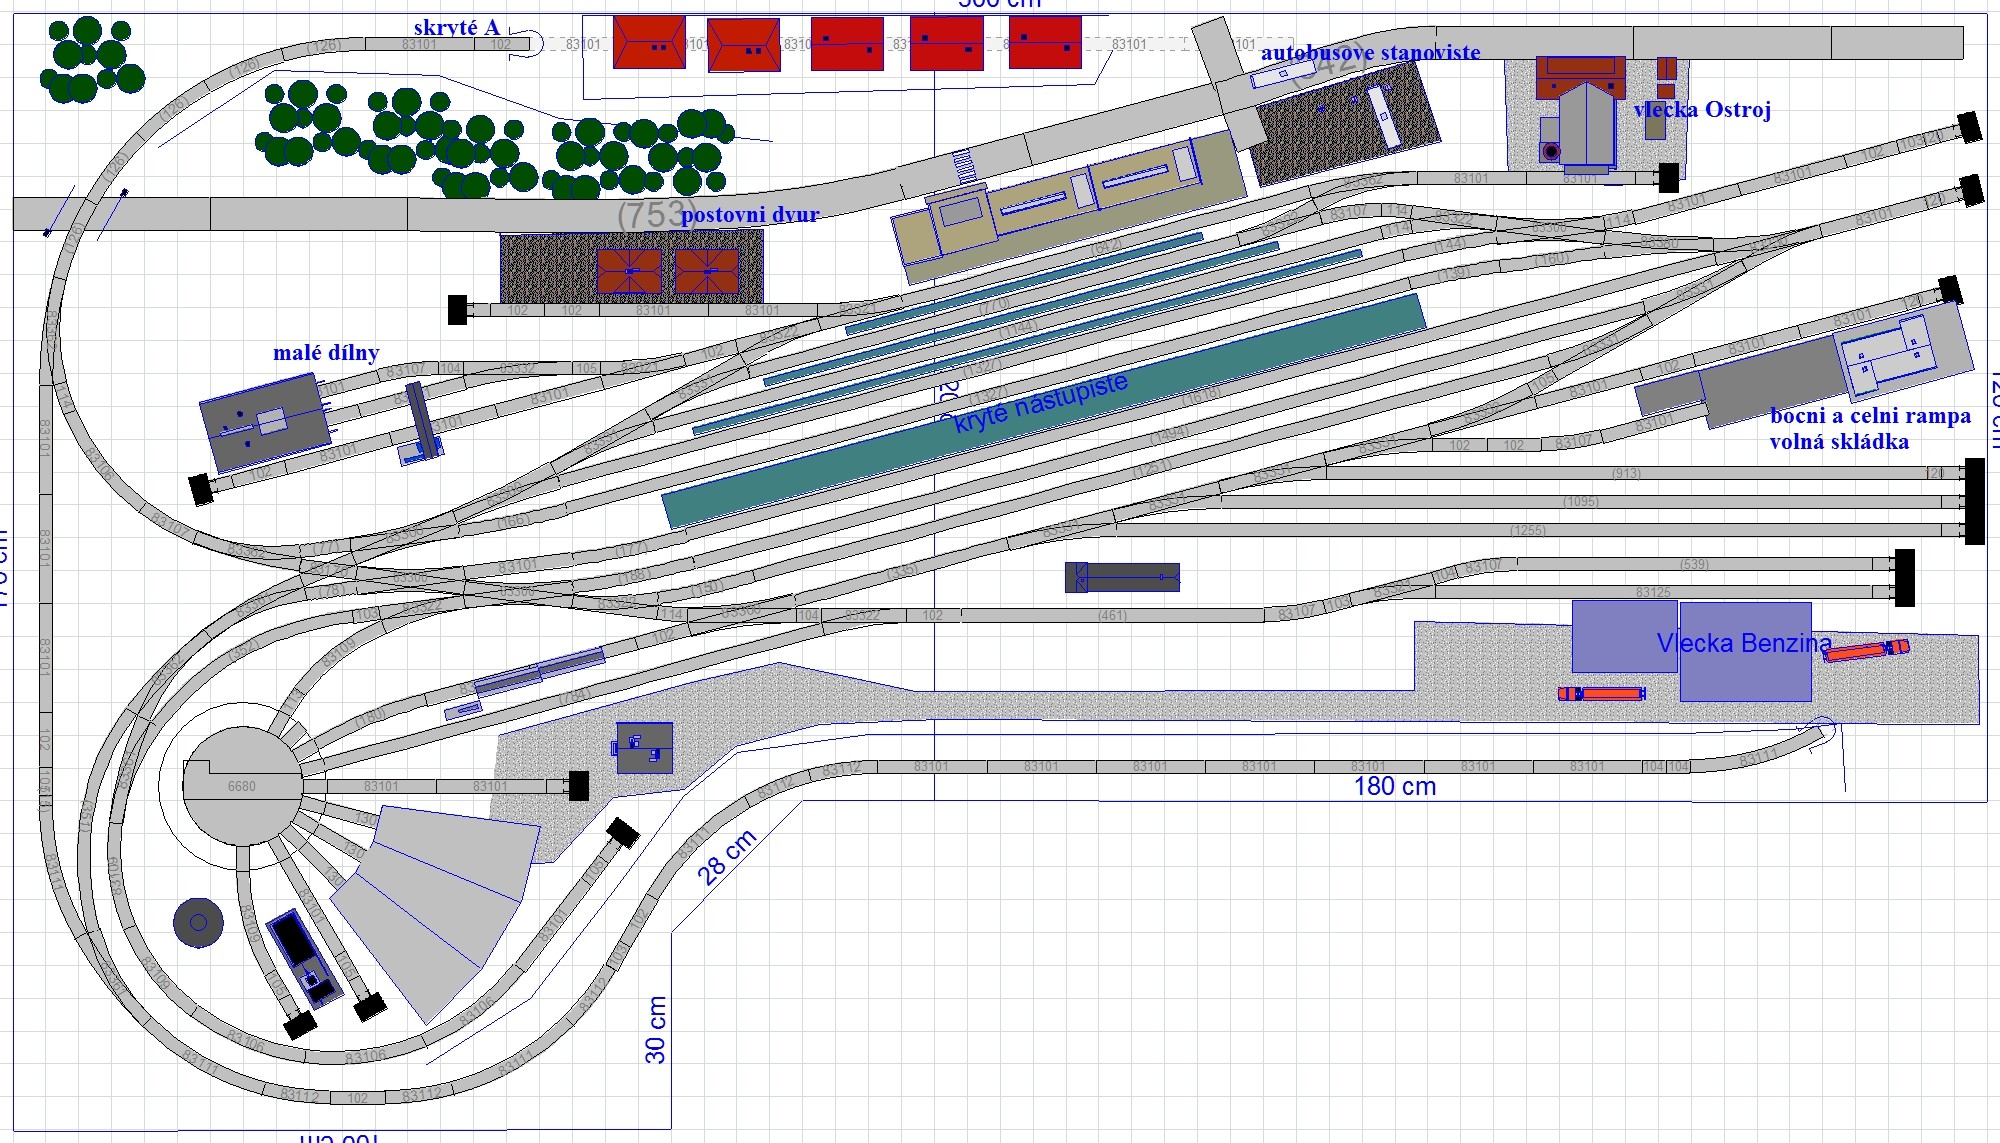
Task: Select the 'vlecka Ostroj' text label
Action: pyautogui.click(x=1702, y=110)
